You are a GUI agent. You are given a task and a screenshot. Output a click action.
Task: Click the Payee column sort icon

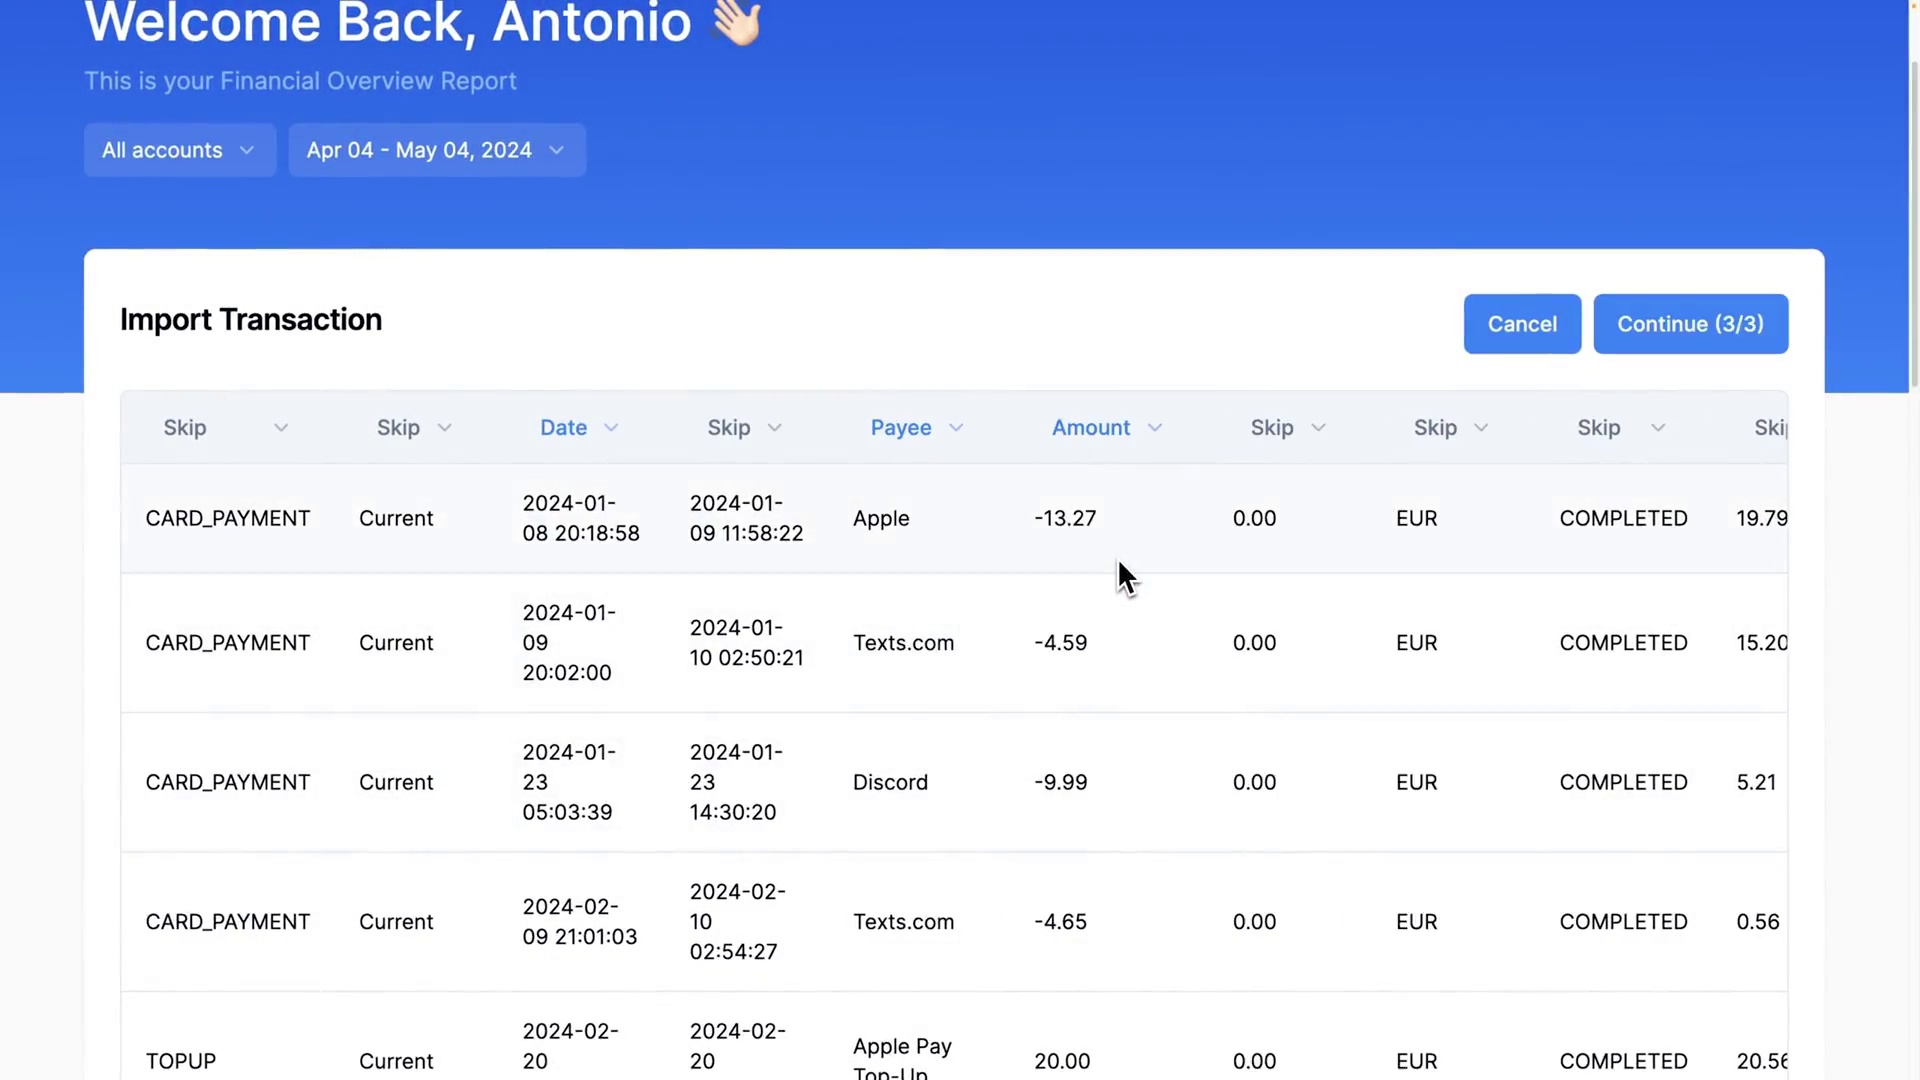click(x=957, y=427)
